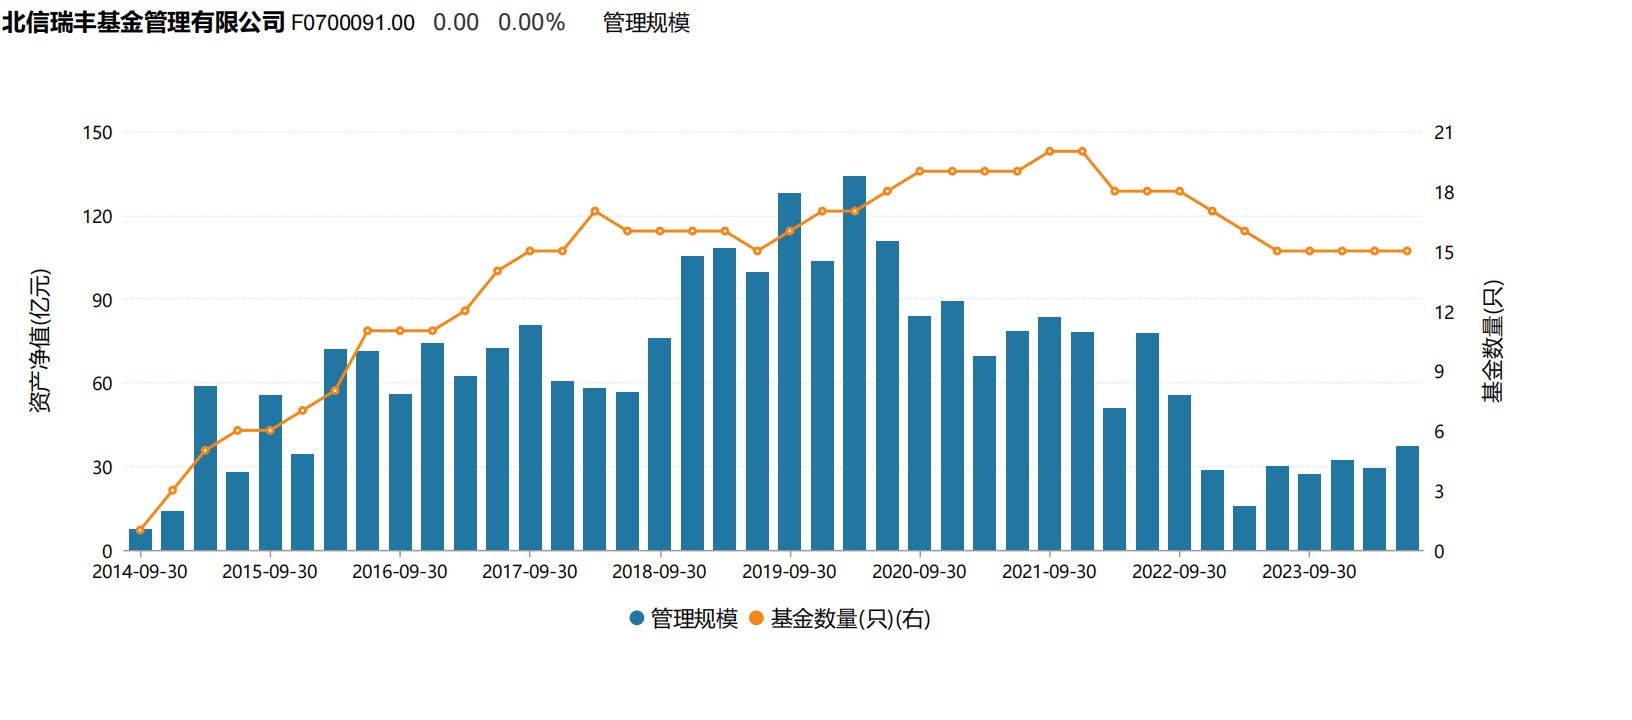
Task: Select the blue bar for 2018-09-30
Action: coord(659,444)
